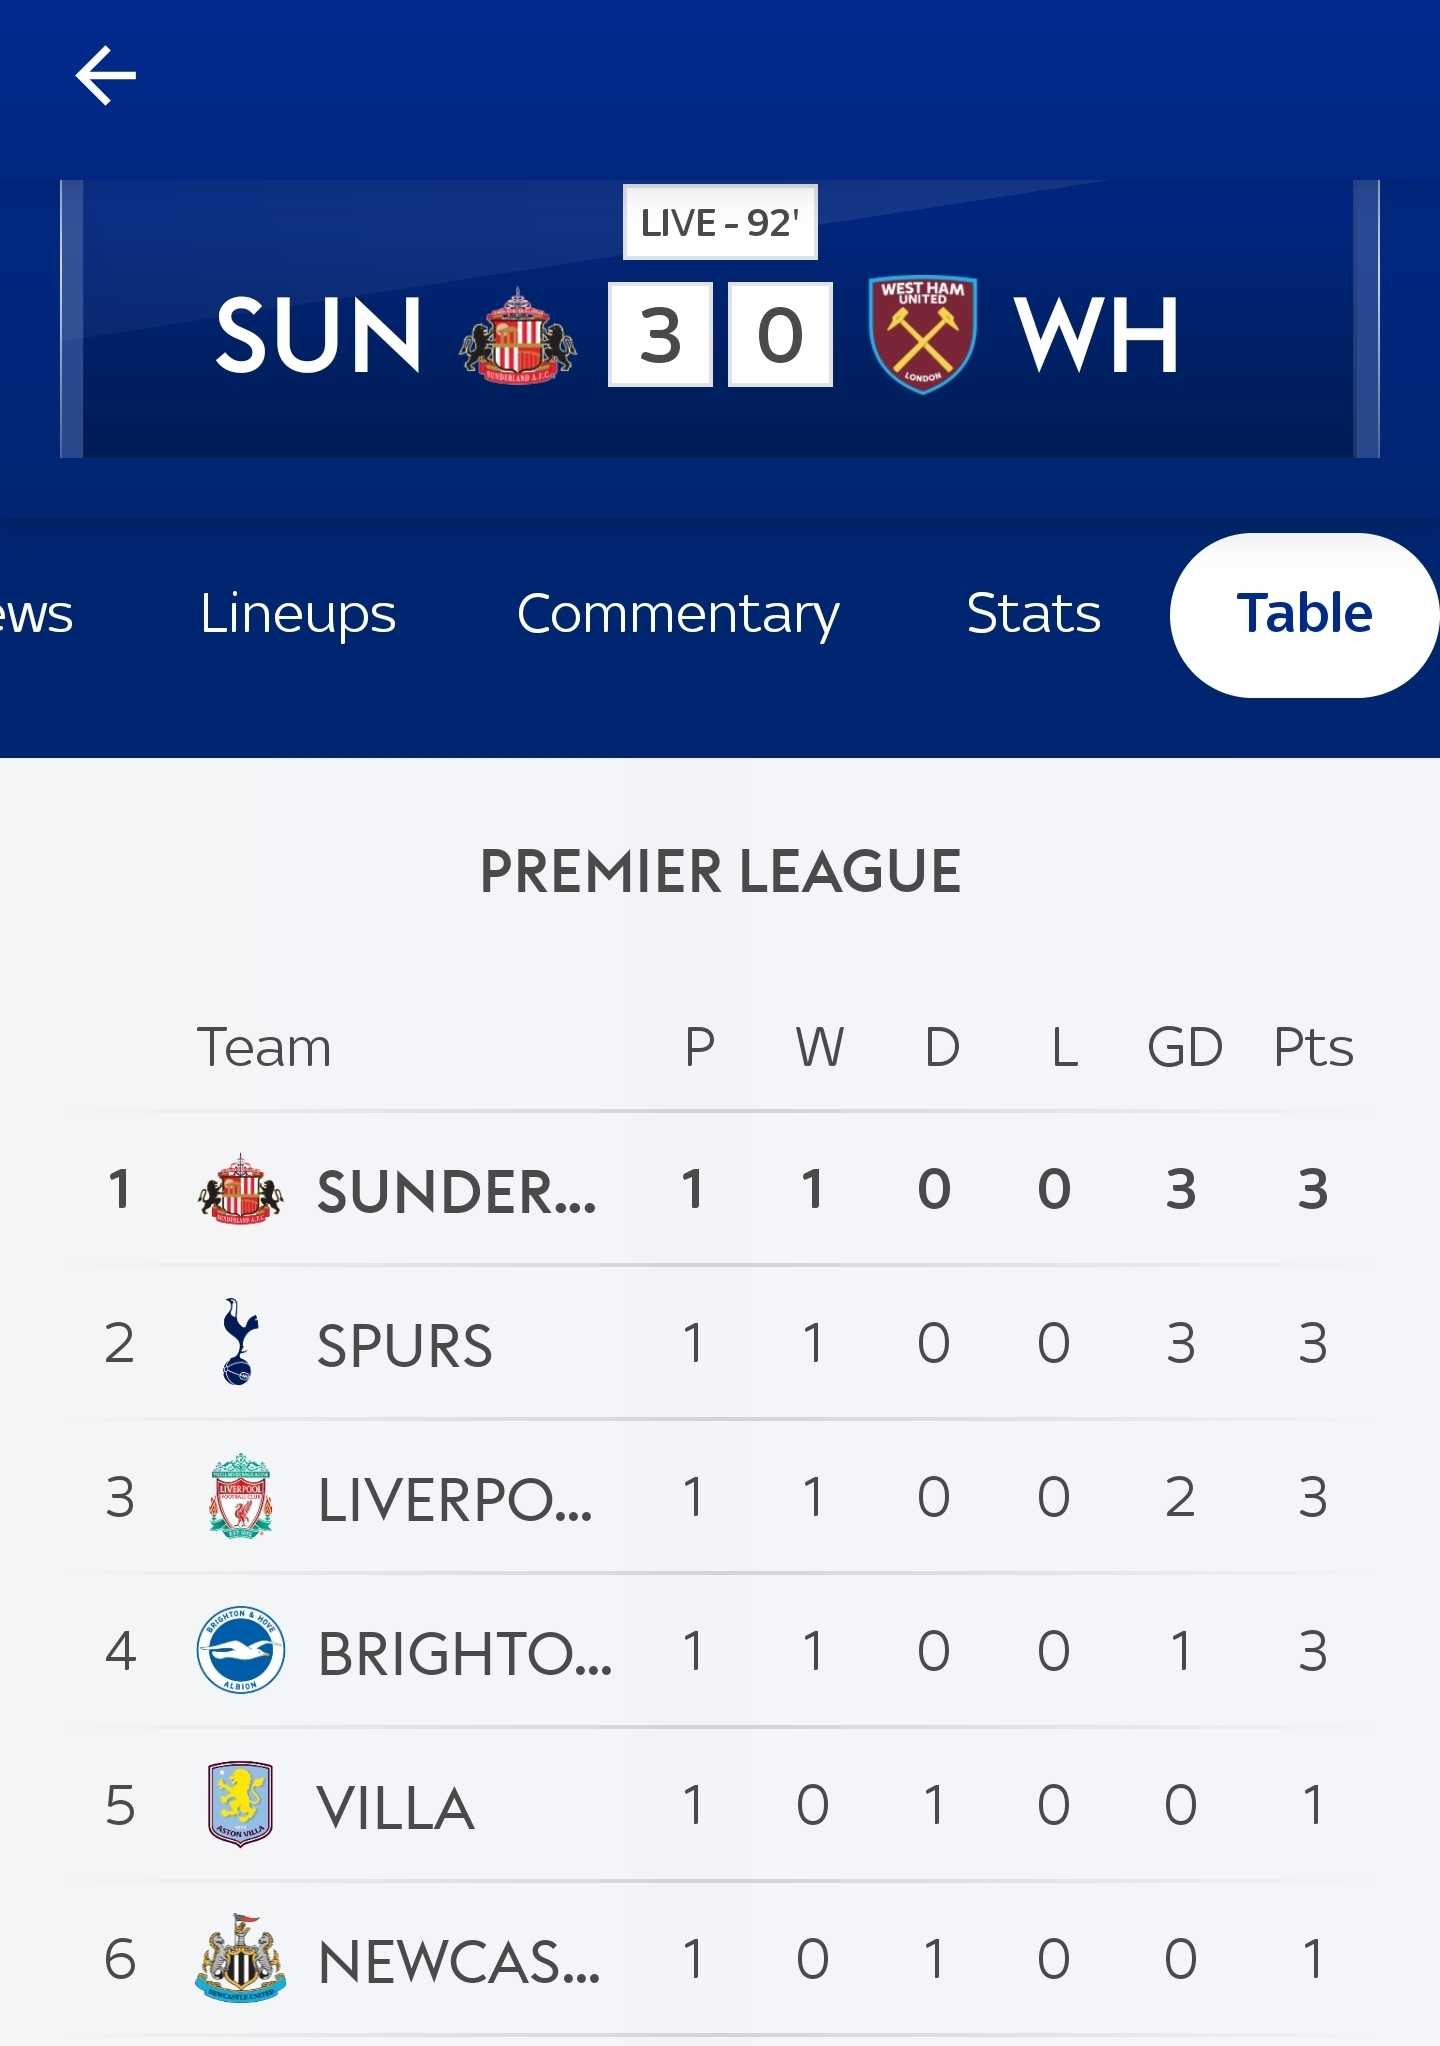The width and height of the screenshot is (1440, 2046).
Task: Switch to the Stats tab
Action: [1033, 614]
